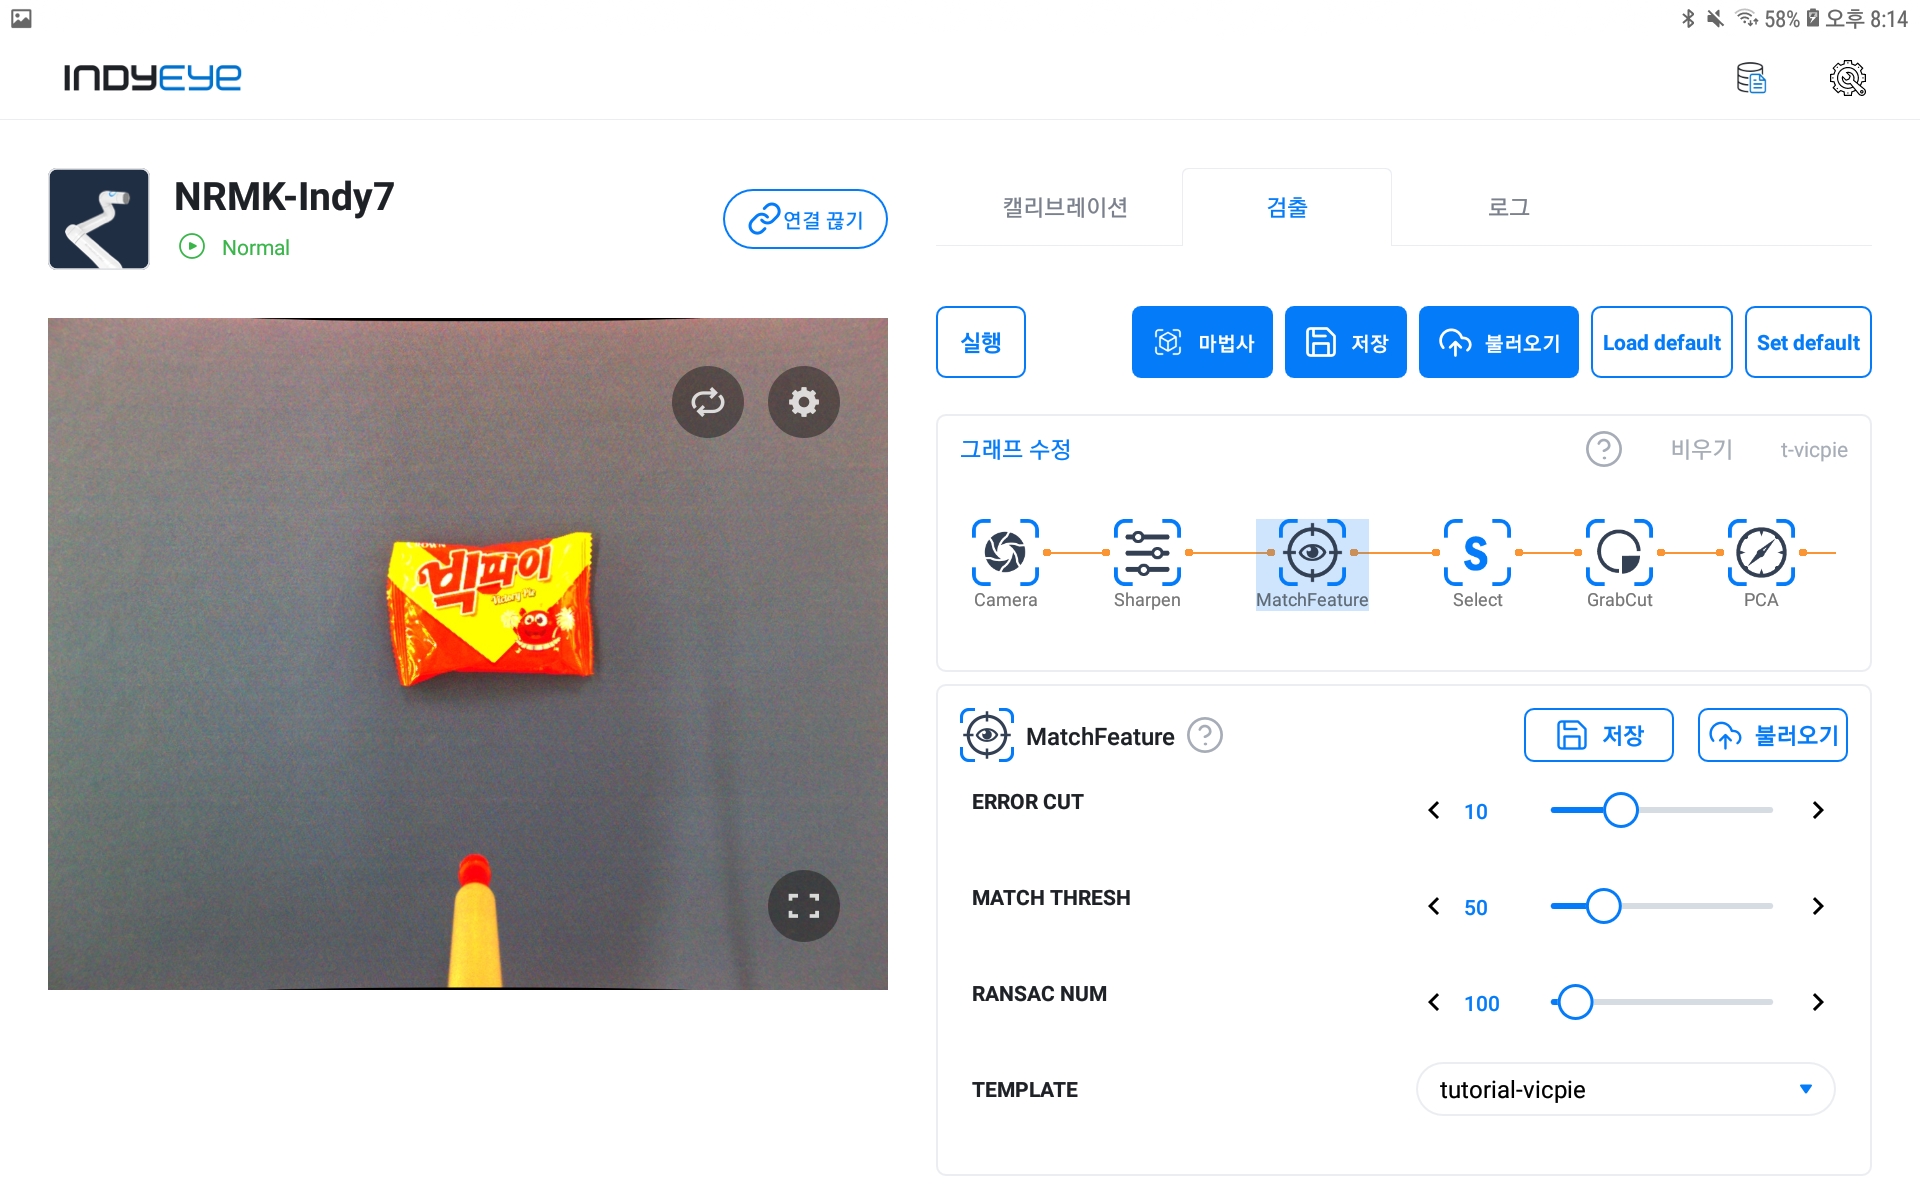Screen dimensions: 1920x1200
Task: Click the 연결 끊기 disconnect button
Action: pos(805,219)
